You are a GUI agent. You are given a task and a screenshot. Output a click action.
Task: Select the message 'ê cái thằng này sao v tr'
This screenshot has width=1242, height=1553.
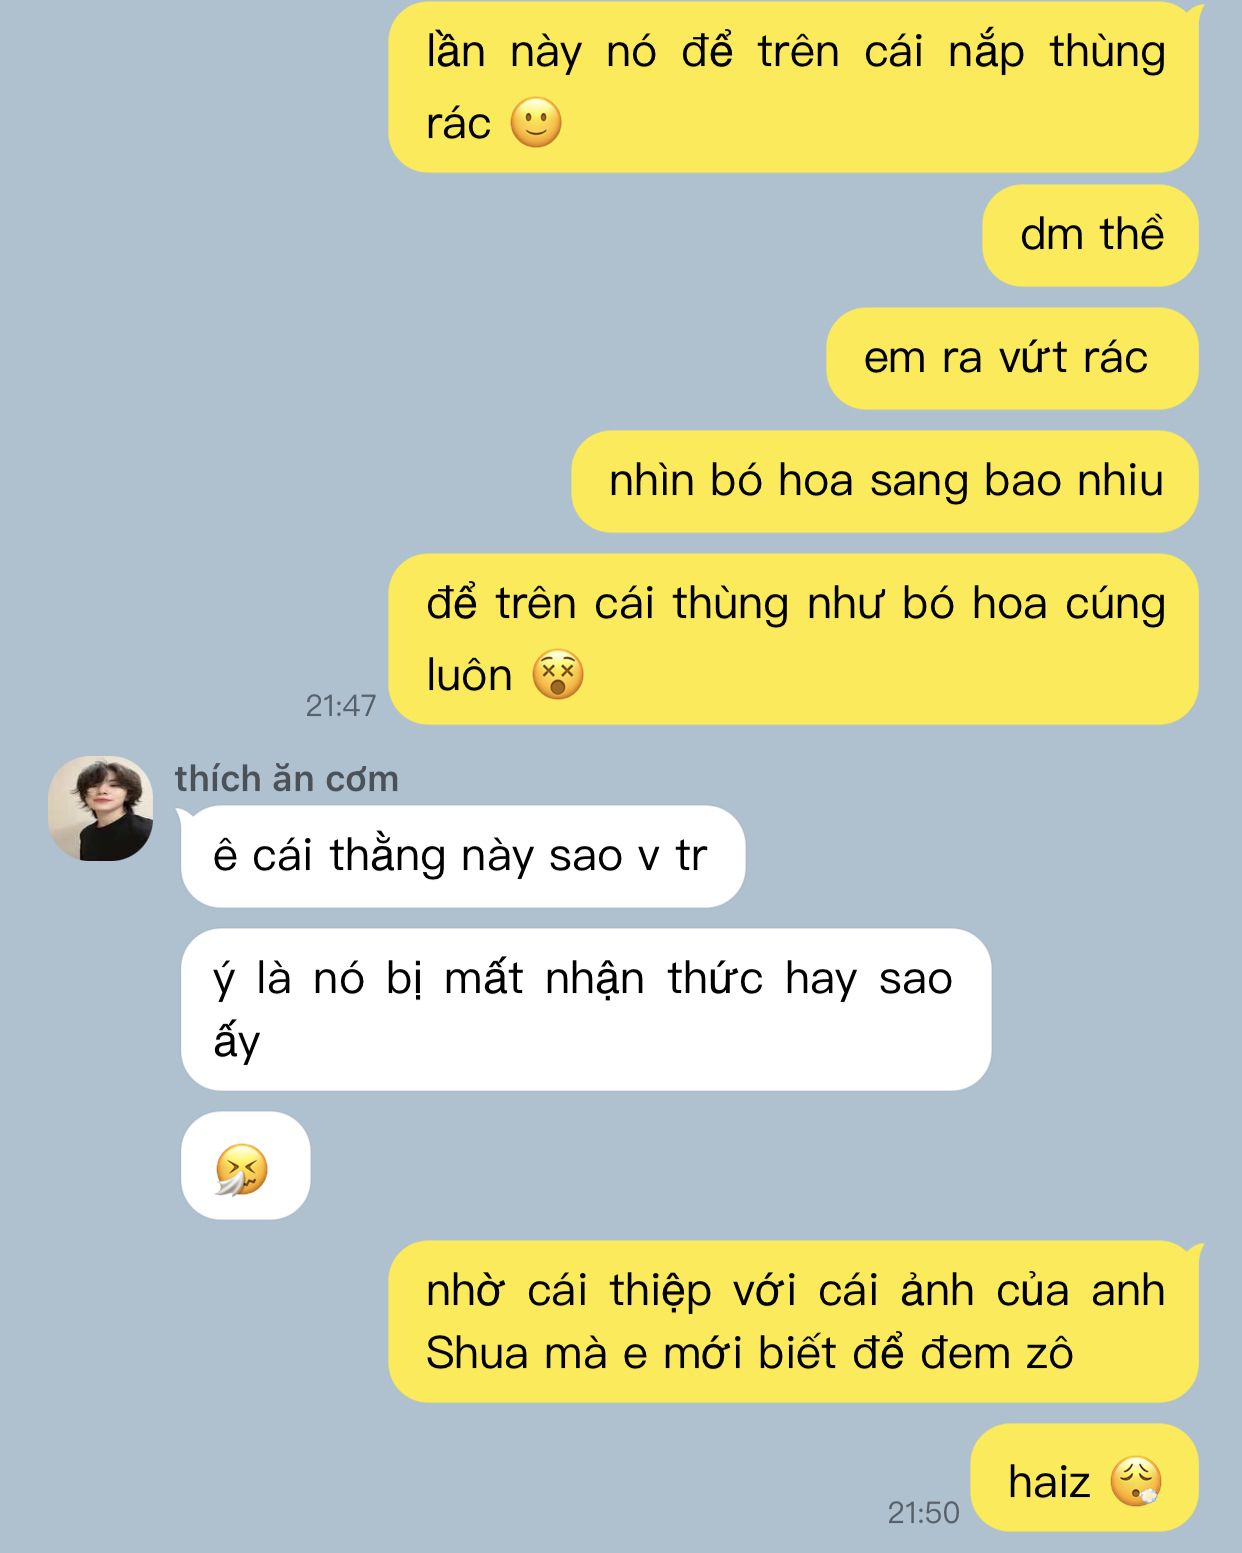click(x=463, y=856)
